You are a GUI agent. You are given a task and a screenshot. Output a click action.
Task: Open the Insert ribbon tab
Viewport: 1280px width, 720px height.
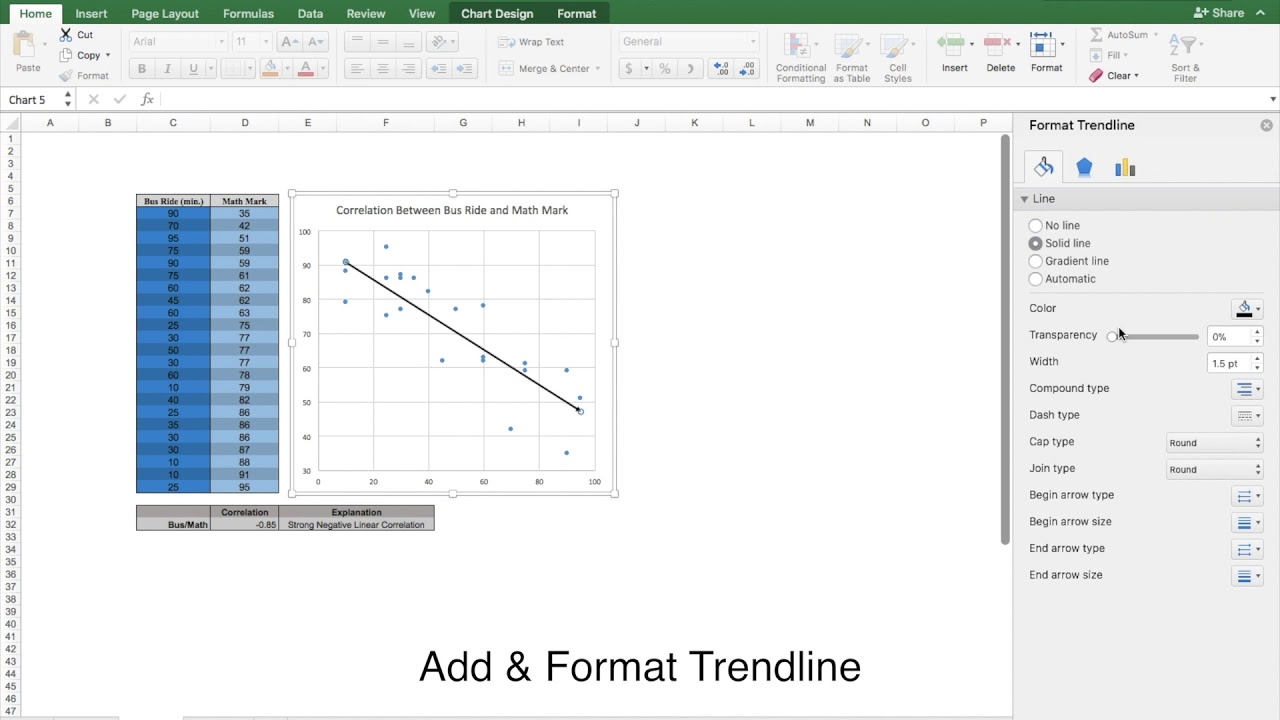(x=91, y=14)
